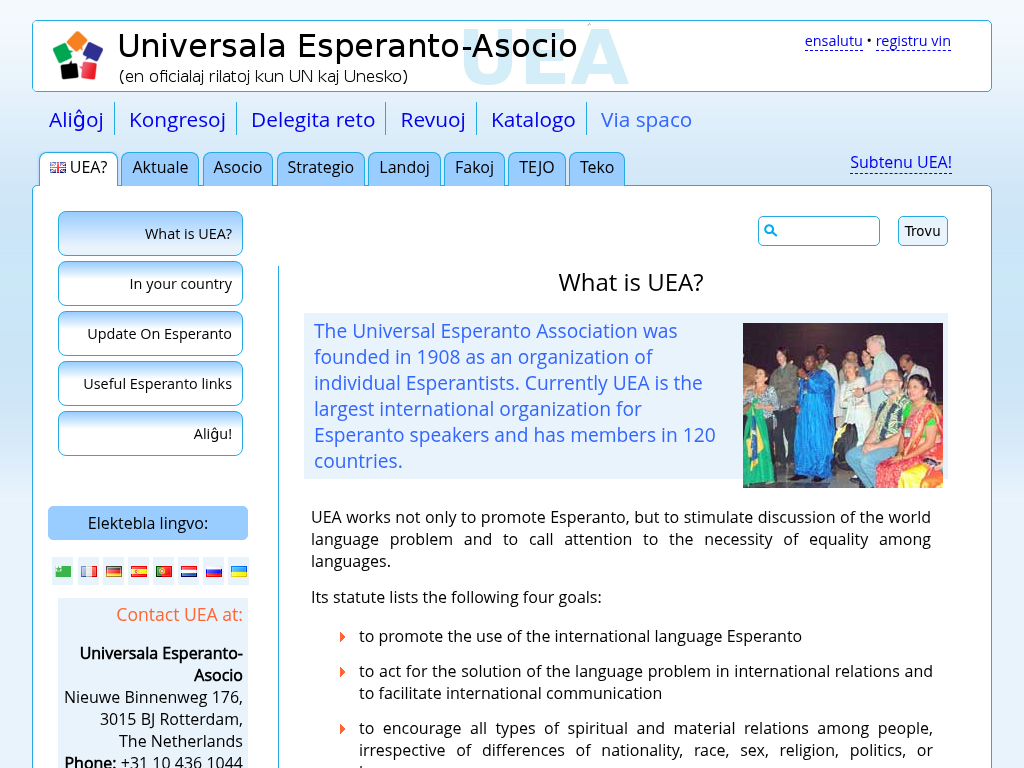Choose the Ukrainian flag language icon

(x=239, y=571)
